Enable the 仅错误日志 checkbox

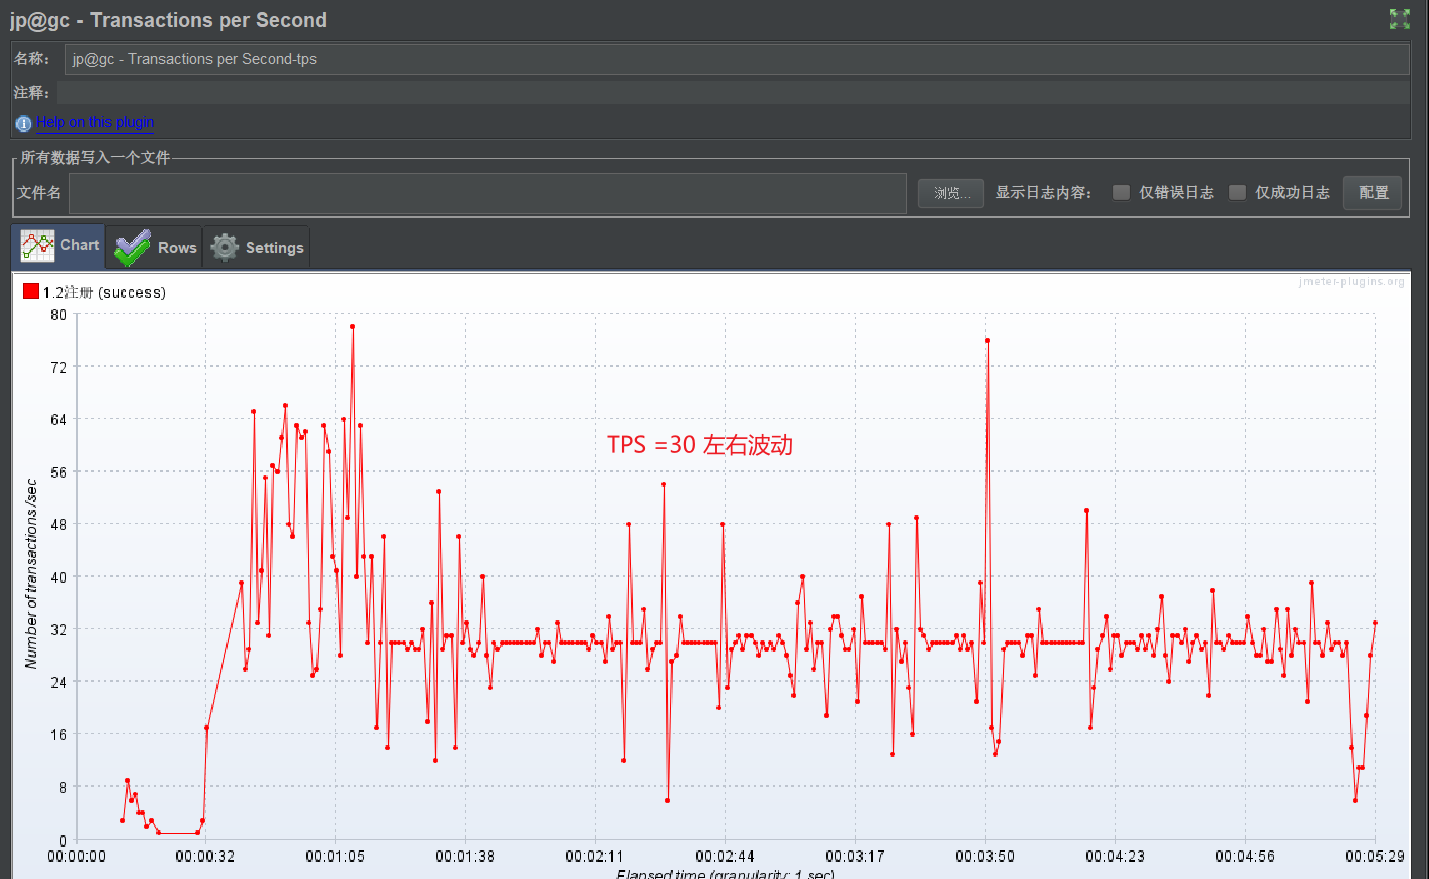click(x=1121, y=192)
